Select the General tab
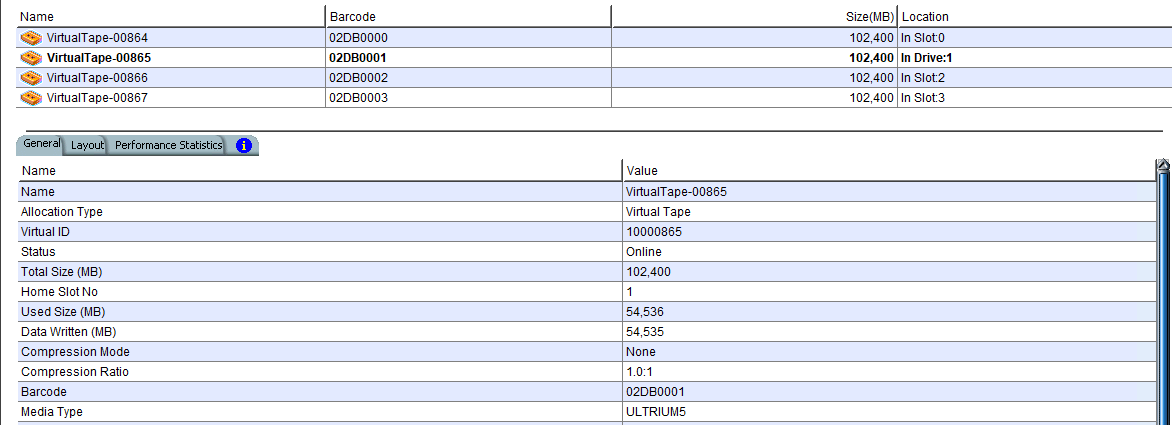The image size is (1172, 425). click(41, 143)
